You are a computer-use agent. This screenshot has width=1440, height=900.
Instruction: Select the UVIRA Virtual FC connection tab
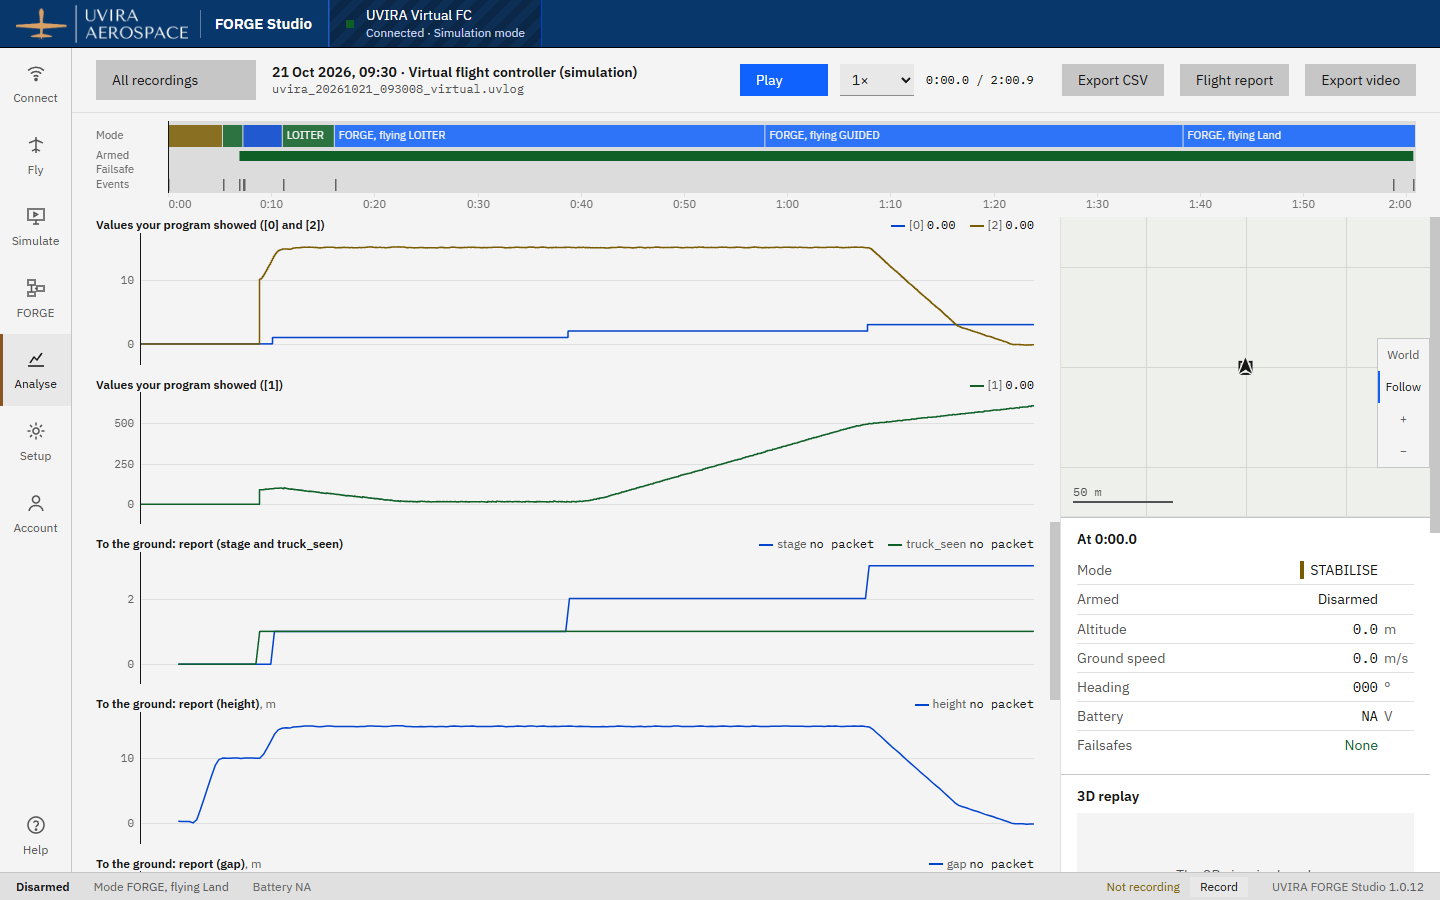[x=436, y=24]
